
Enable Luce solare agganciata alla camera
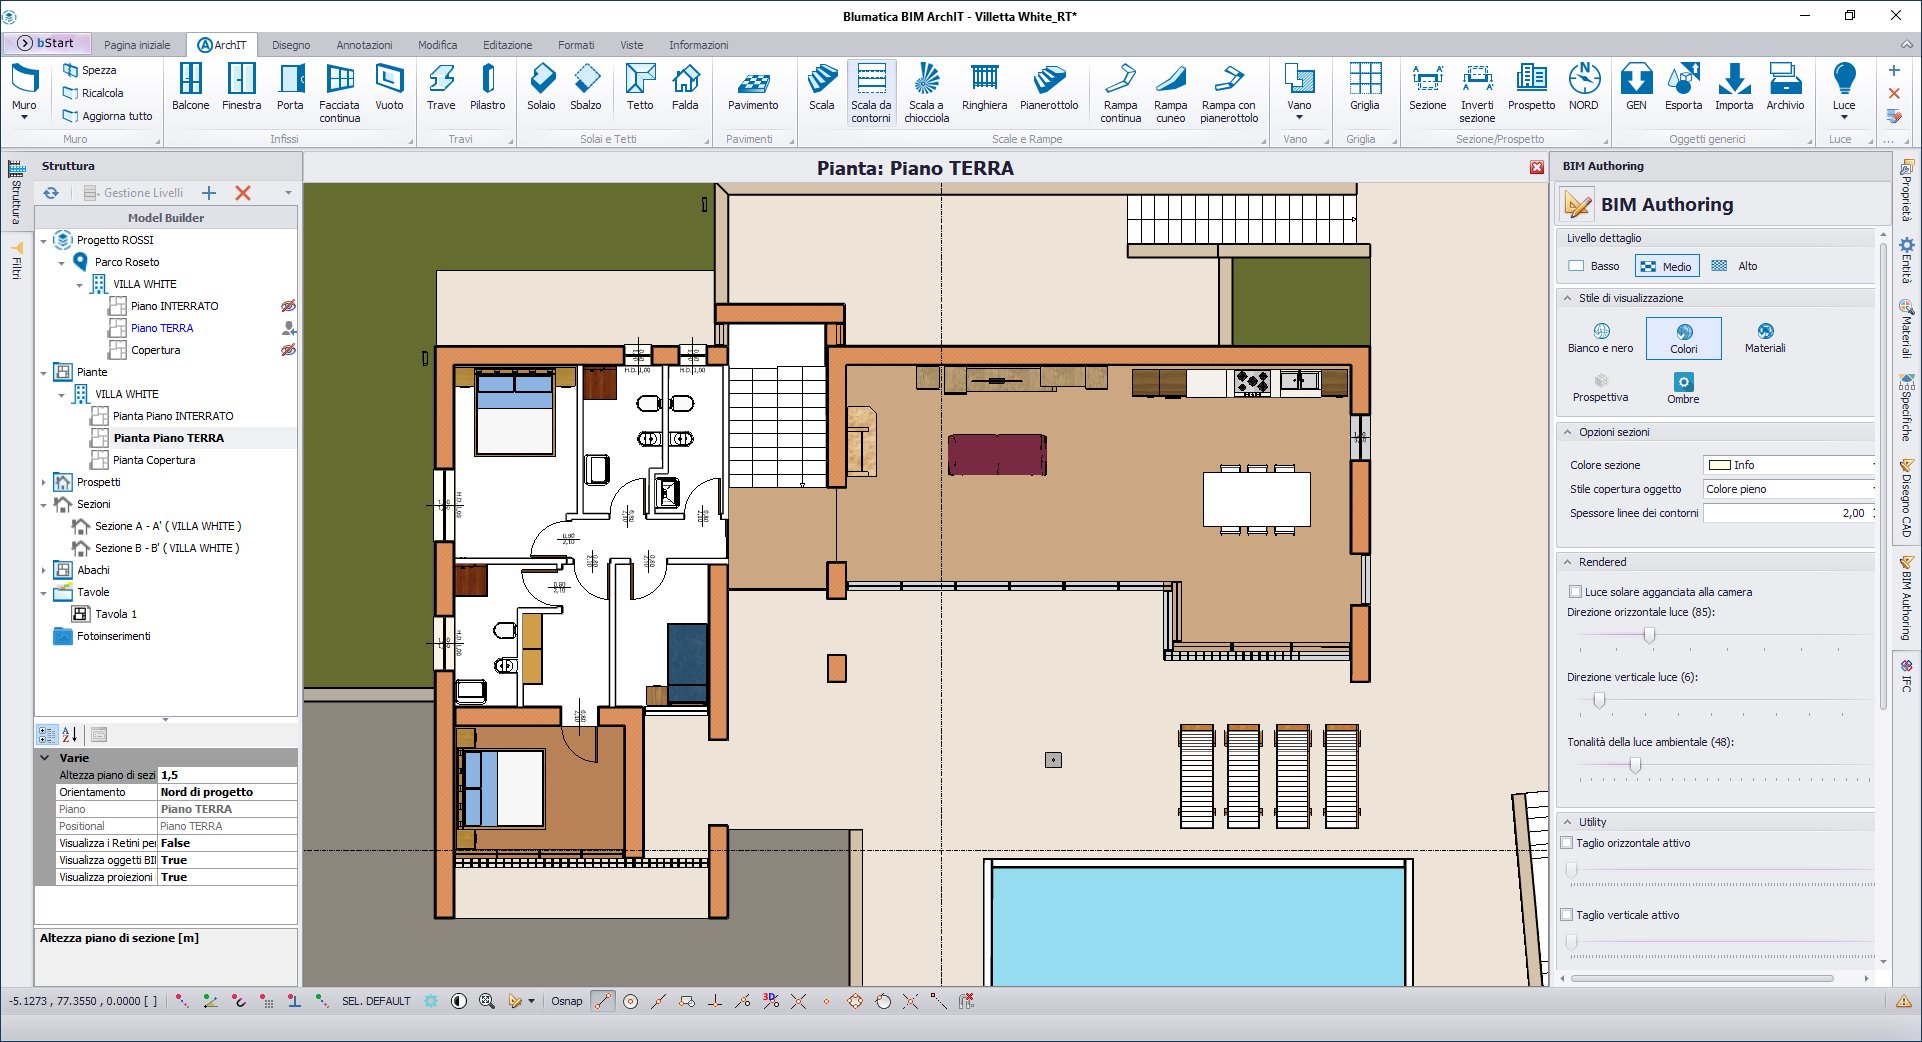click(1575, 592)
